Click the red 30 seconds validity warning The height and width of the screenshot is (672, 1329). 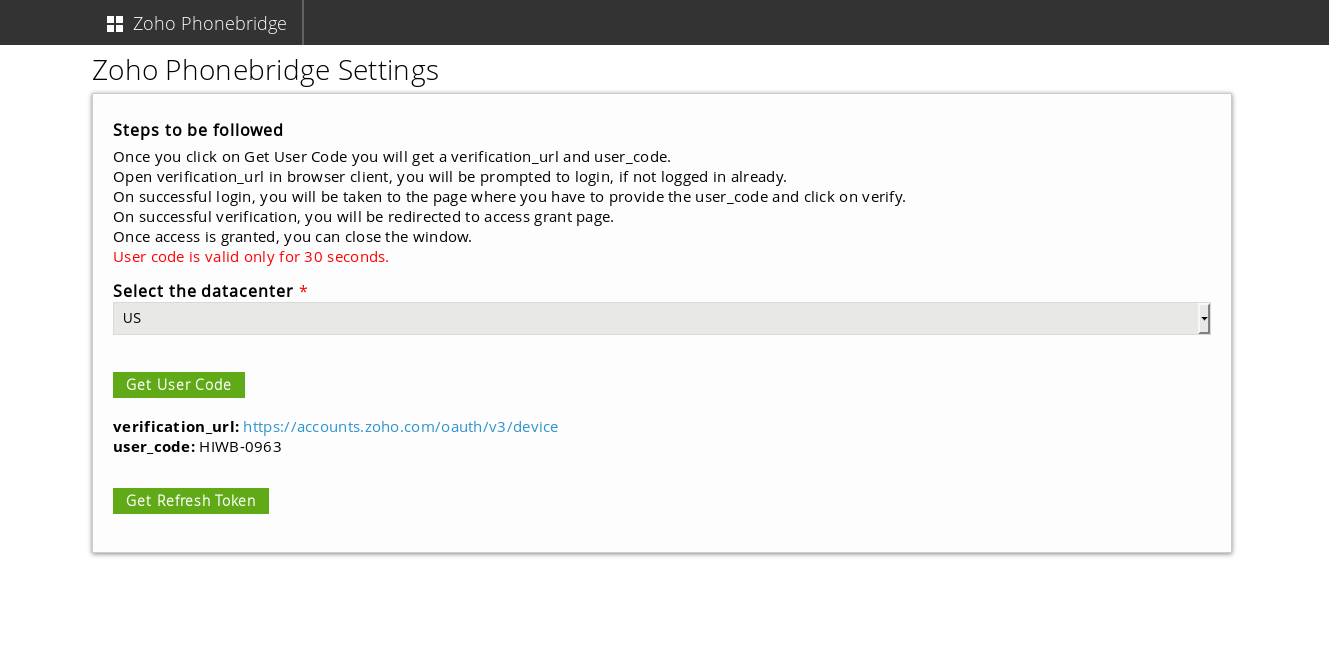coord(251,257)
